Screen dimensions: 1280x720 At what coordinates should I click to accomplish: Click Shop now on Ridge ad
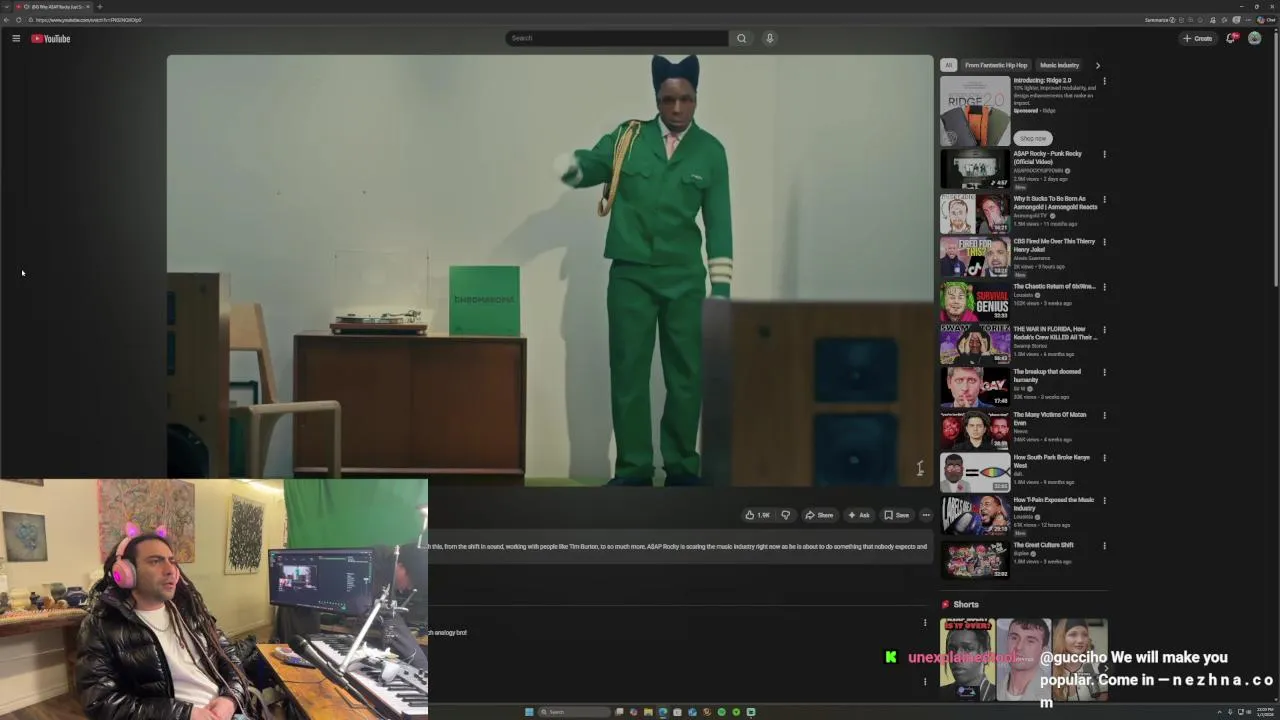tap(1033, 138)
